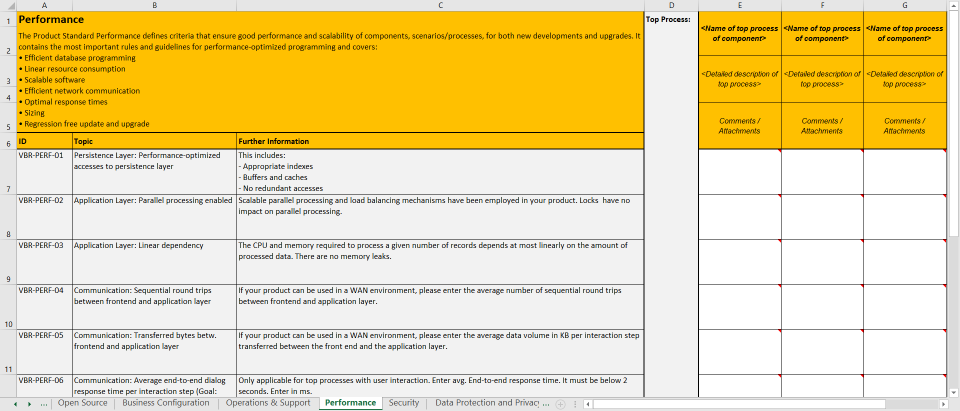Viewport: 960px width, 411px height.
Task: Switch to the Security sheet tab
Action: click(404, 403)
